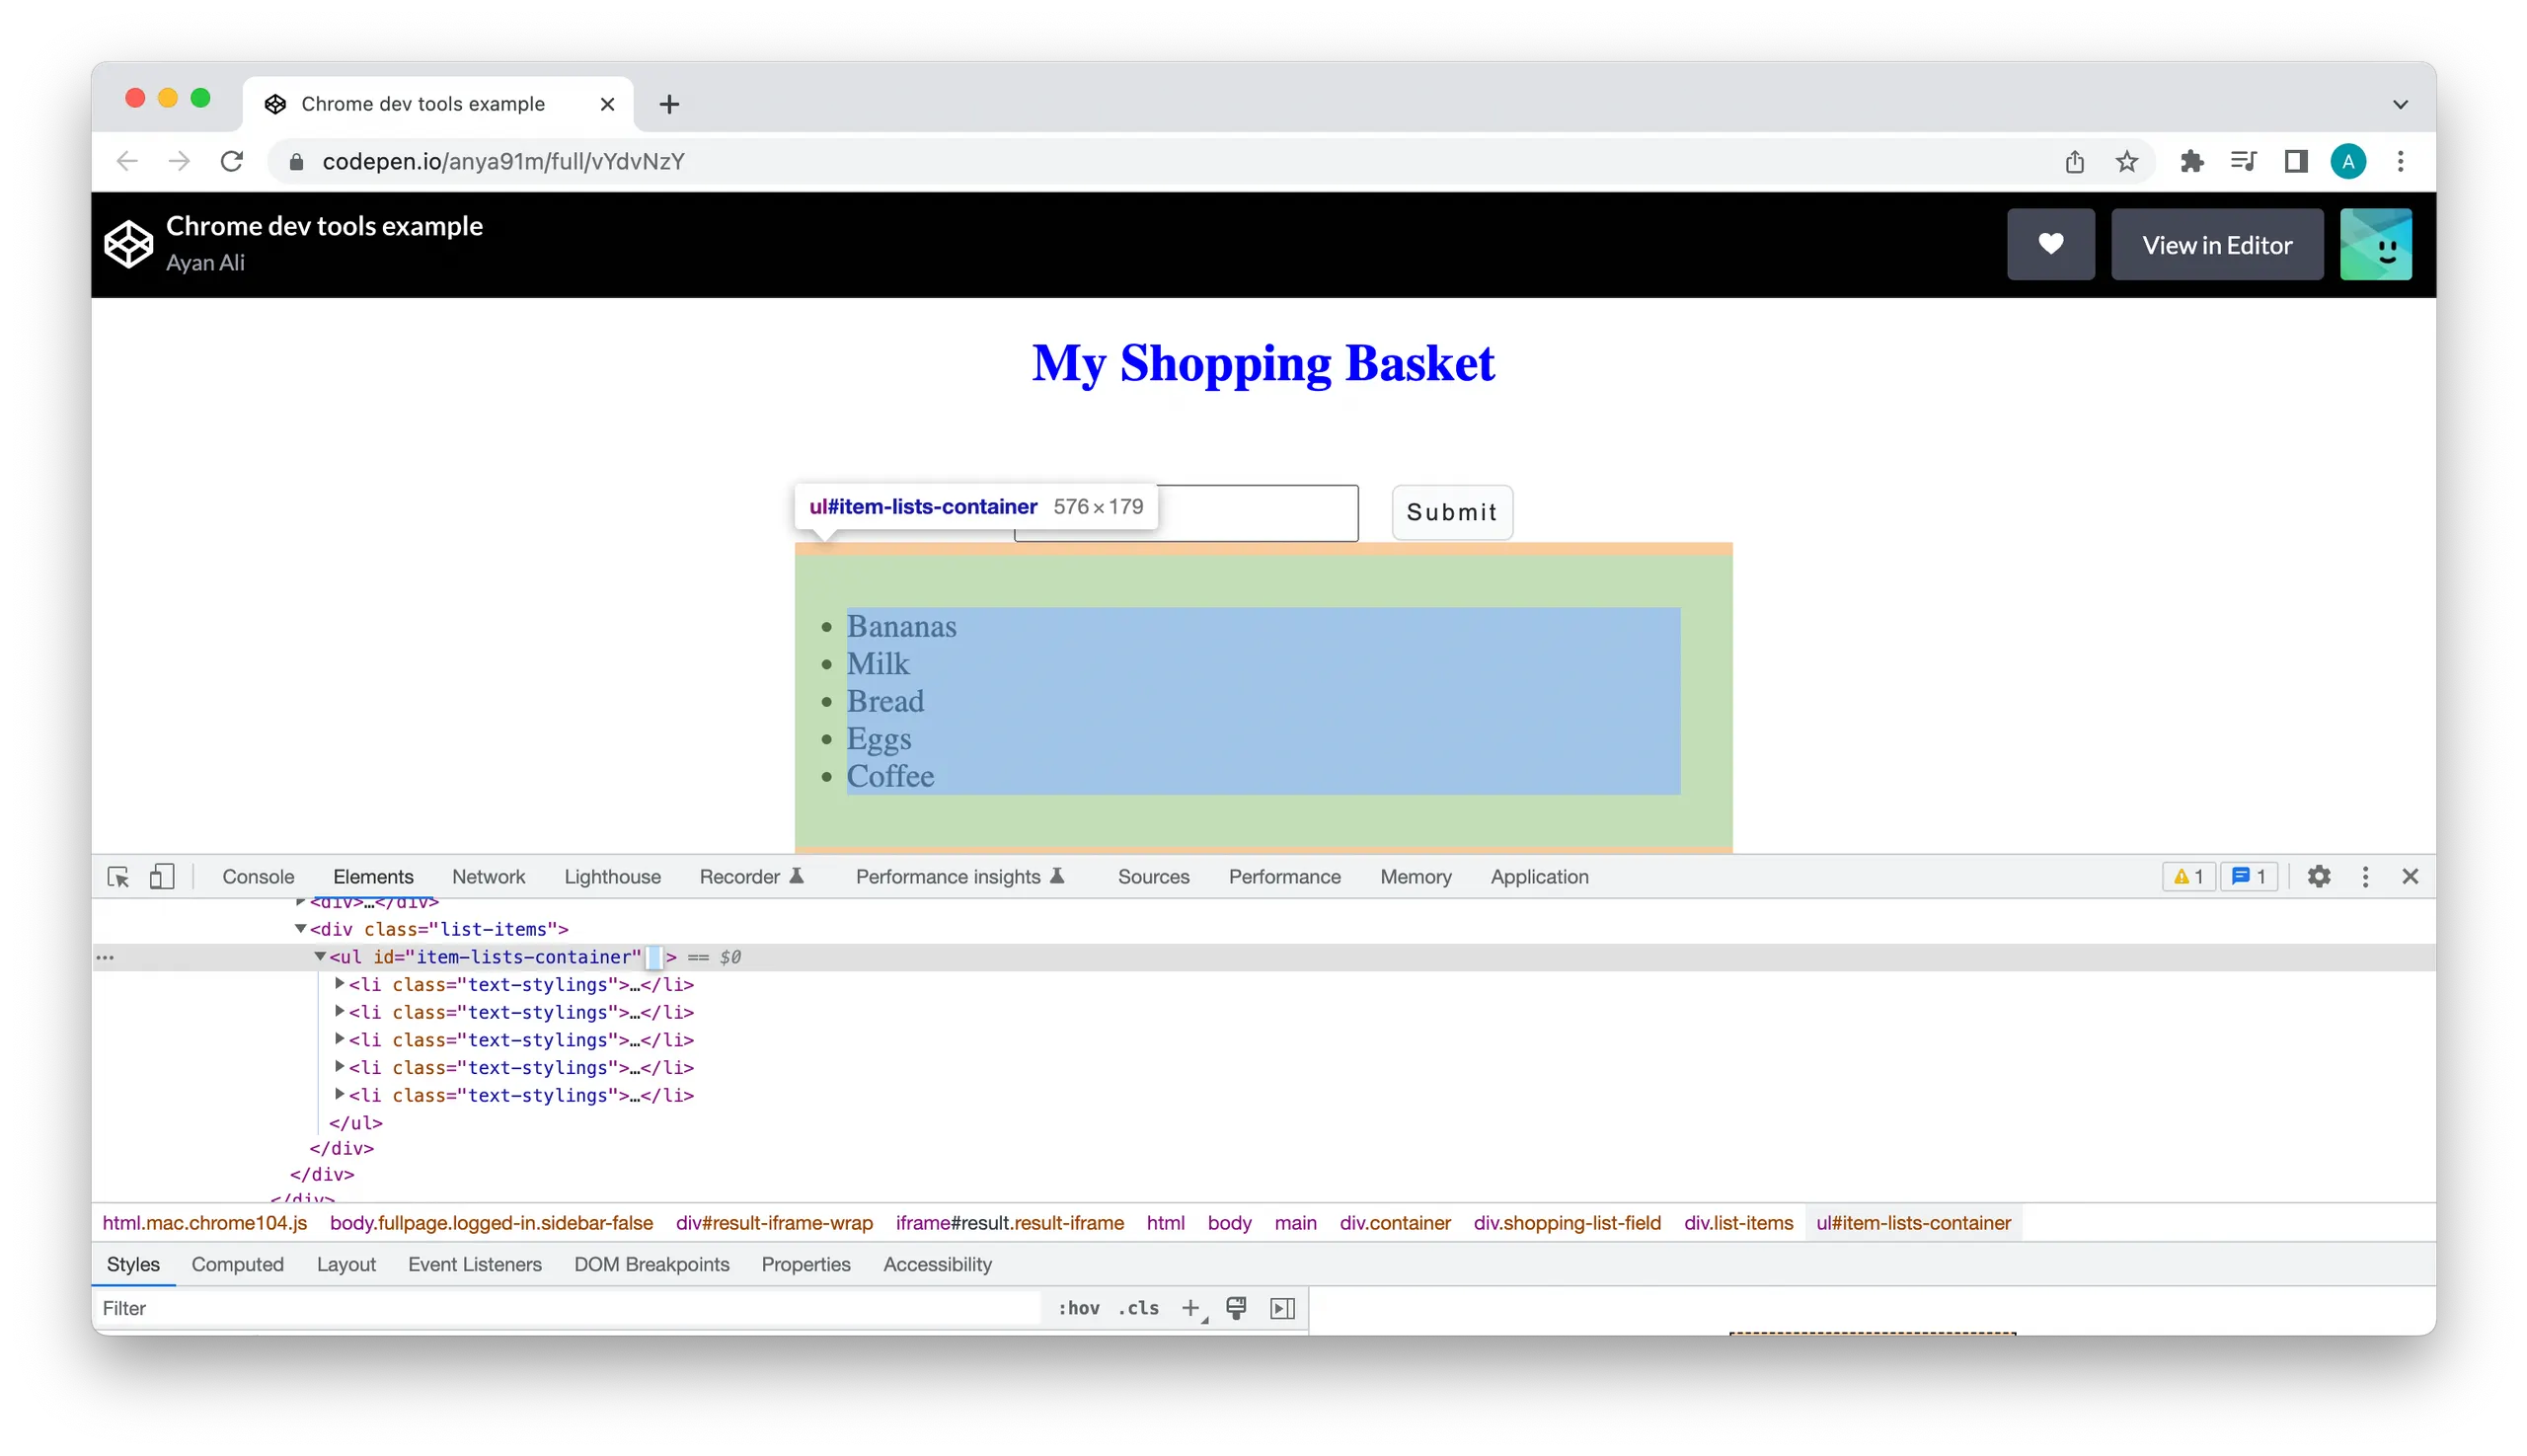
Task: Click the issues message badge
Action: click(2249, 877)
